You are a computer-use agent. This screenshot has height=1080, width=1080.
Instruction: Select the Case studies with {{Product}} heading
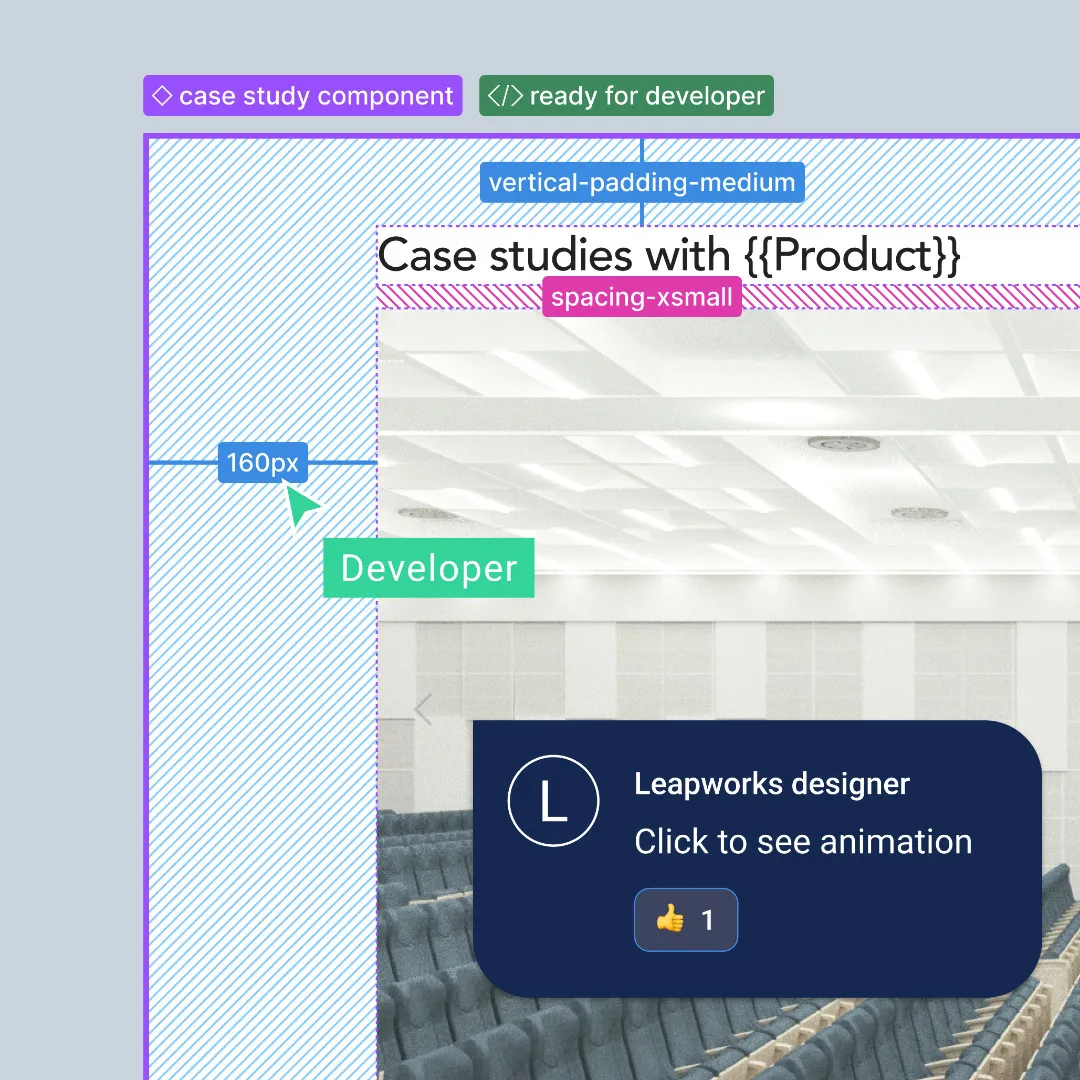[x=669, y=256]
